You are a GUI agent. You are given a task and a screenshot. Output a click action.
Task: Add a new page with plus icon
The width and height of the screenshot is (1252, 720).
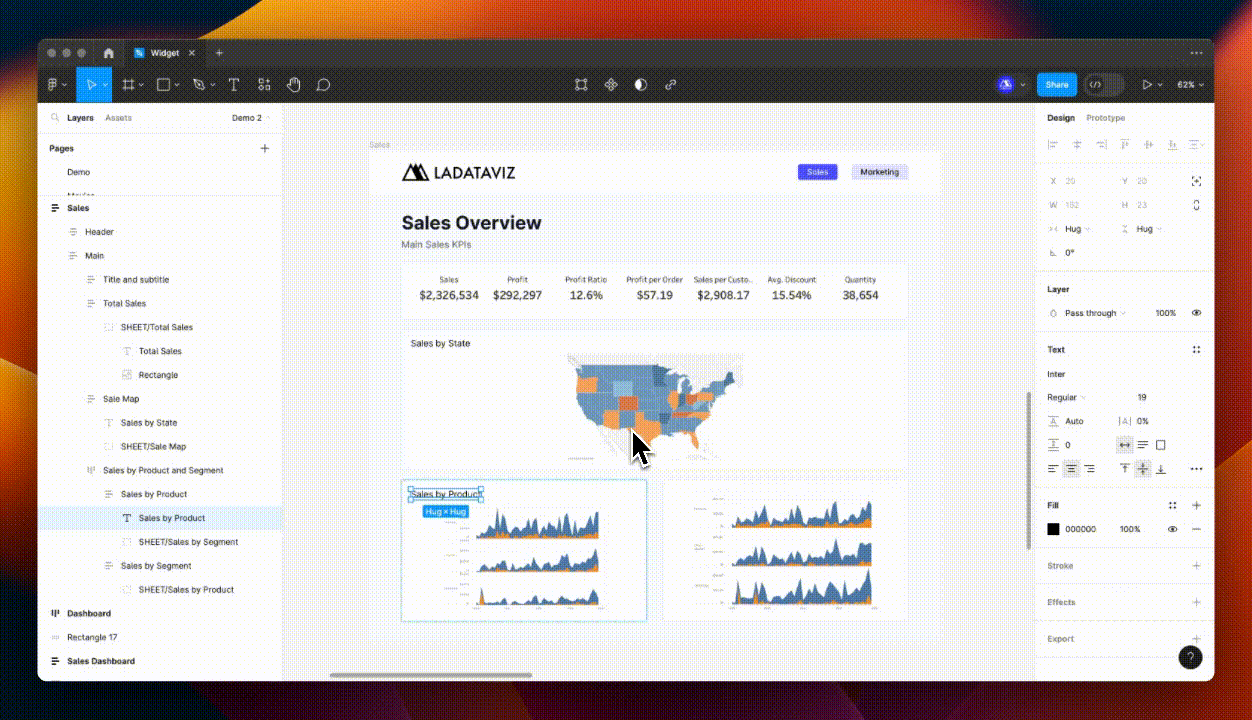265,148
